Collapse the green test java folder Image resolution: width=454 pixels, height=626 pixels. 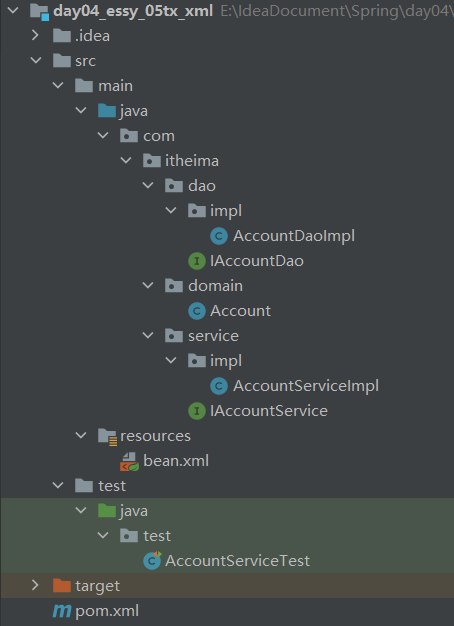(x=81, y=511)
